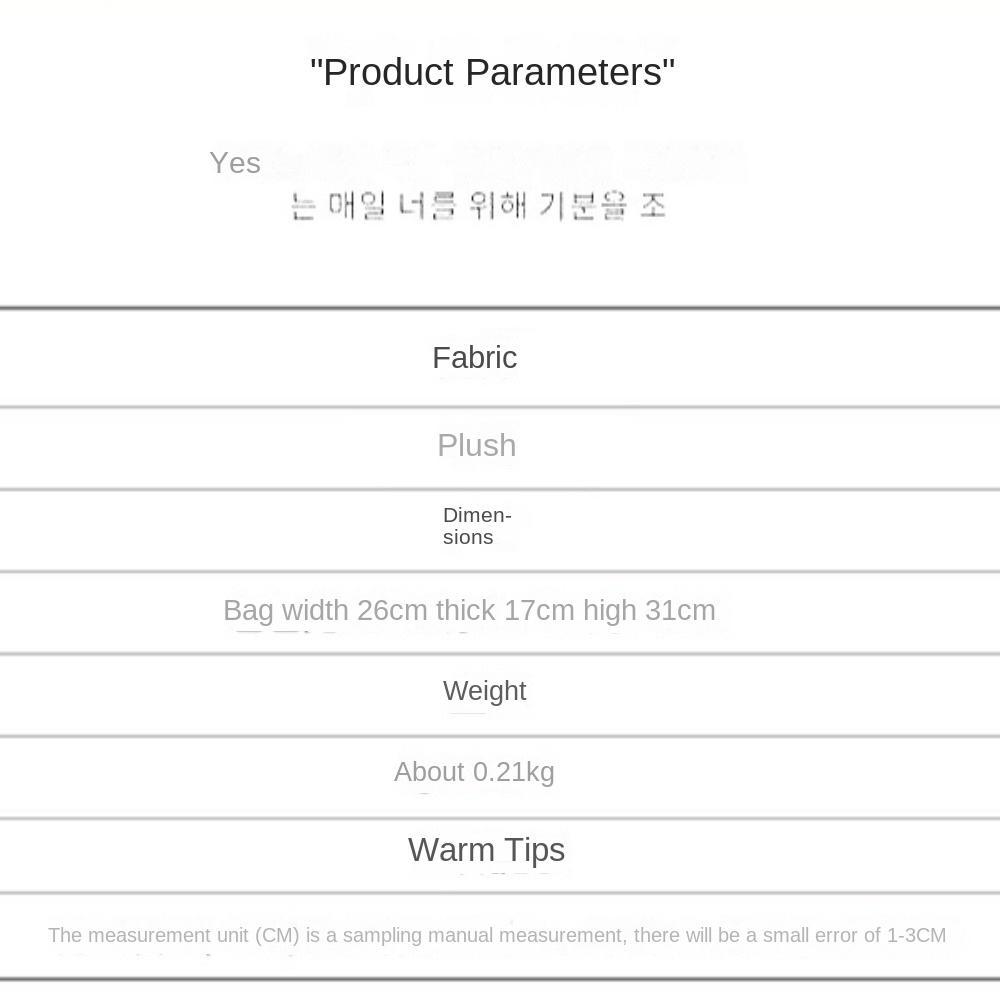
Task: Click the About 0.21kg value
Action: click(x=474, y=772)
